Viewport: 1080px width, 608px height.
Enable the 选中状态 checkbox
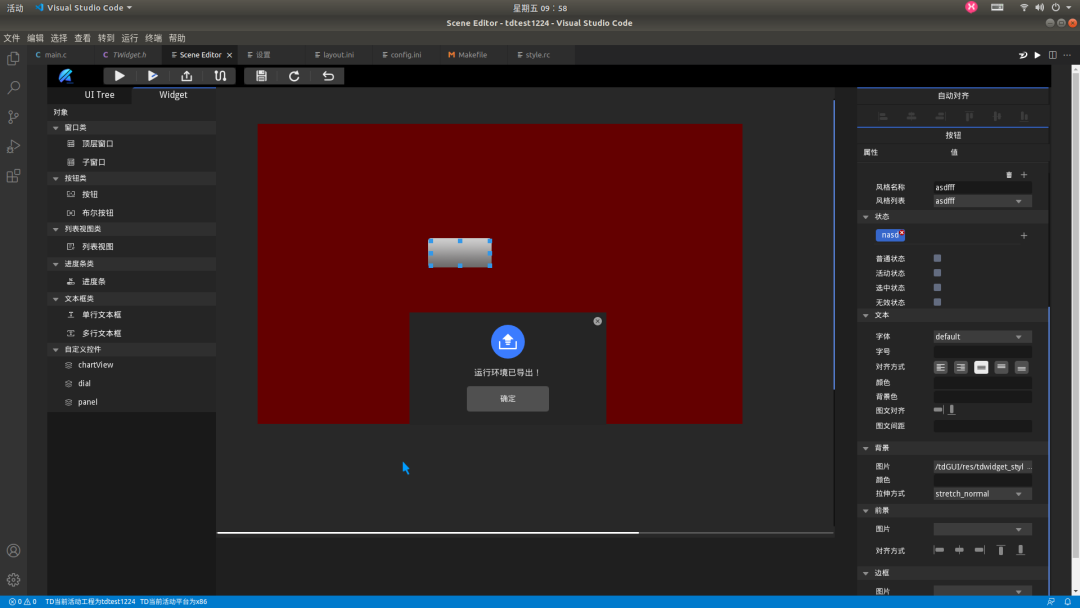click(x=937, y=287)
